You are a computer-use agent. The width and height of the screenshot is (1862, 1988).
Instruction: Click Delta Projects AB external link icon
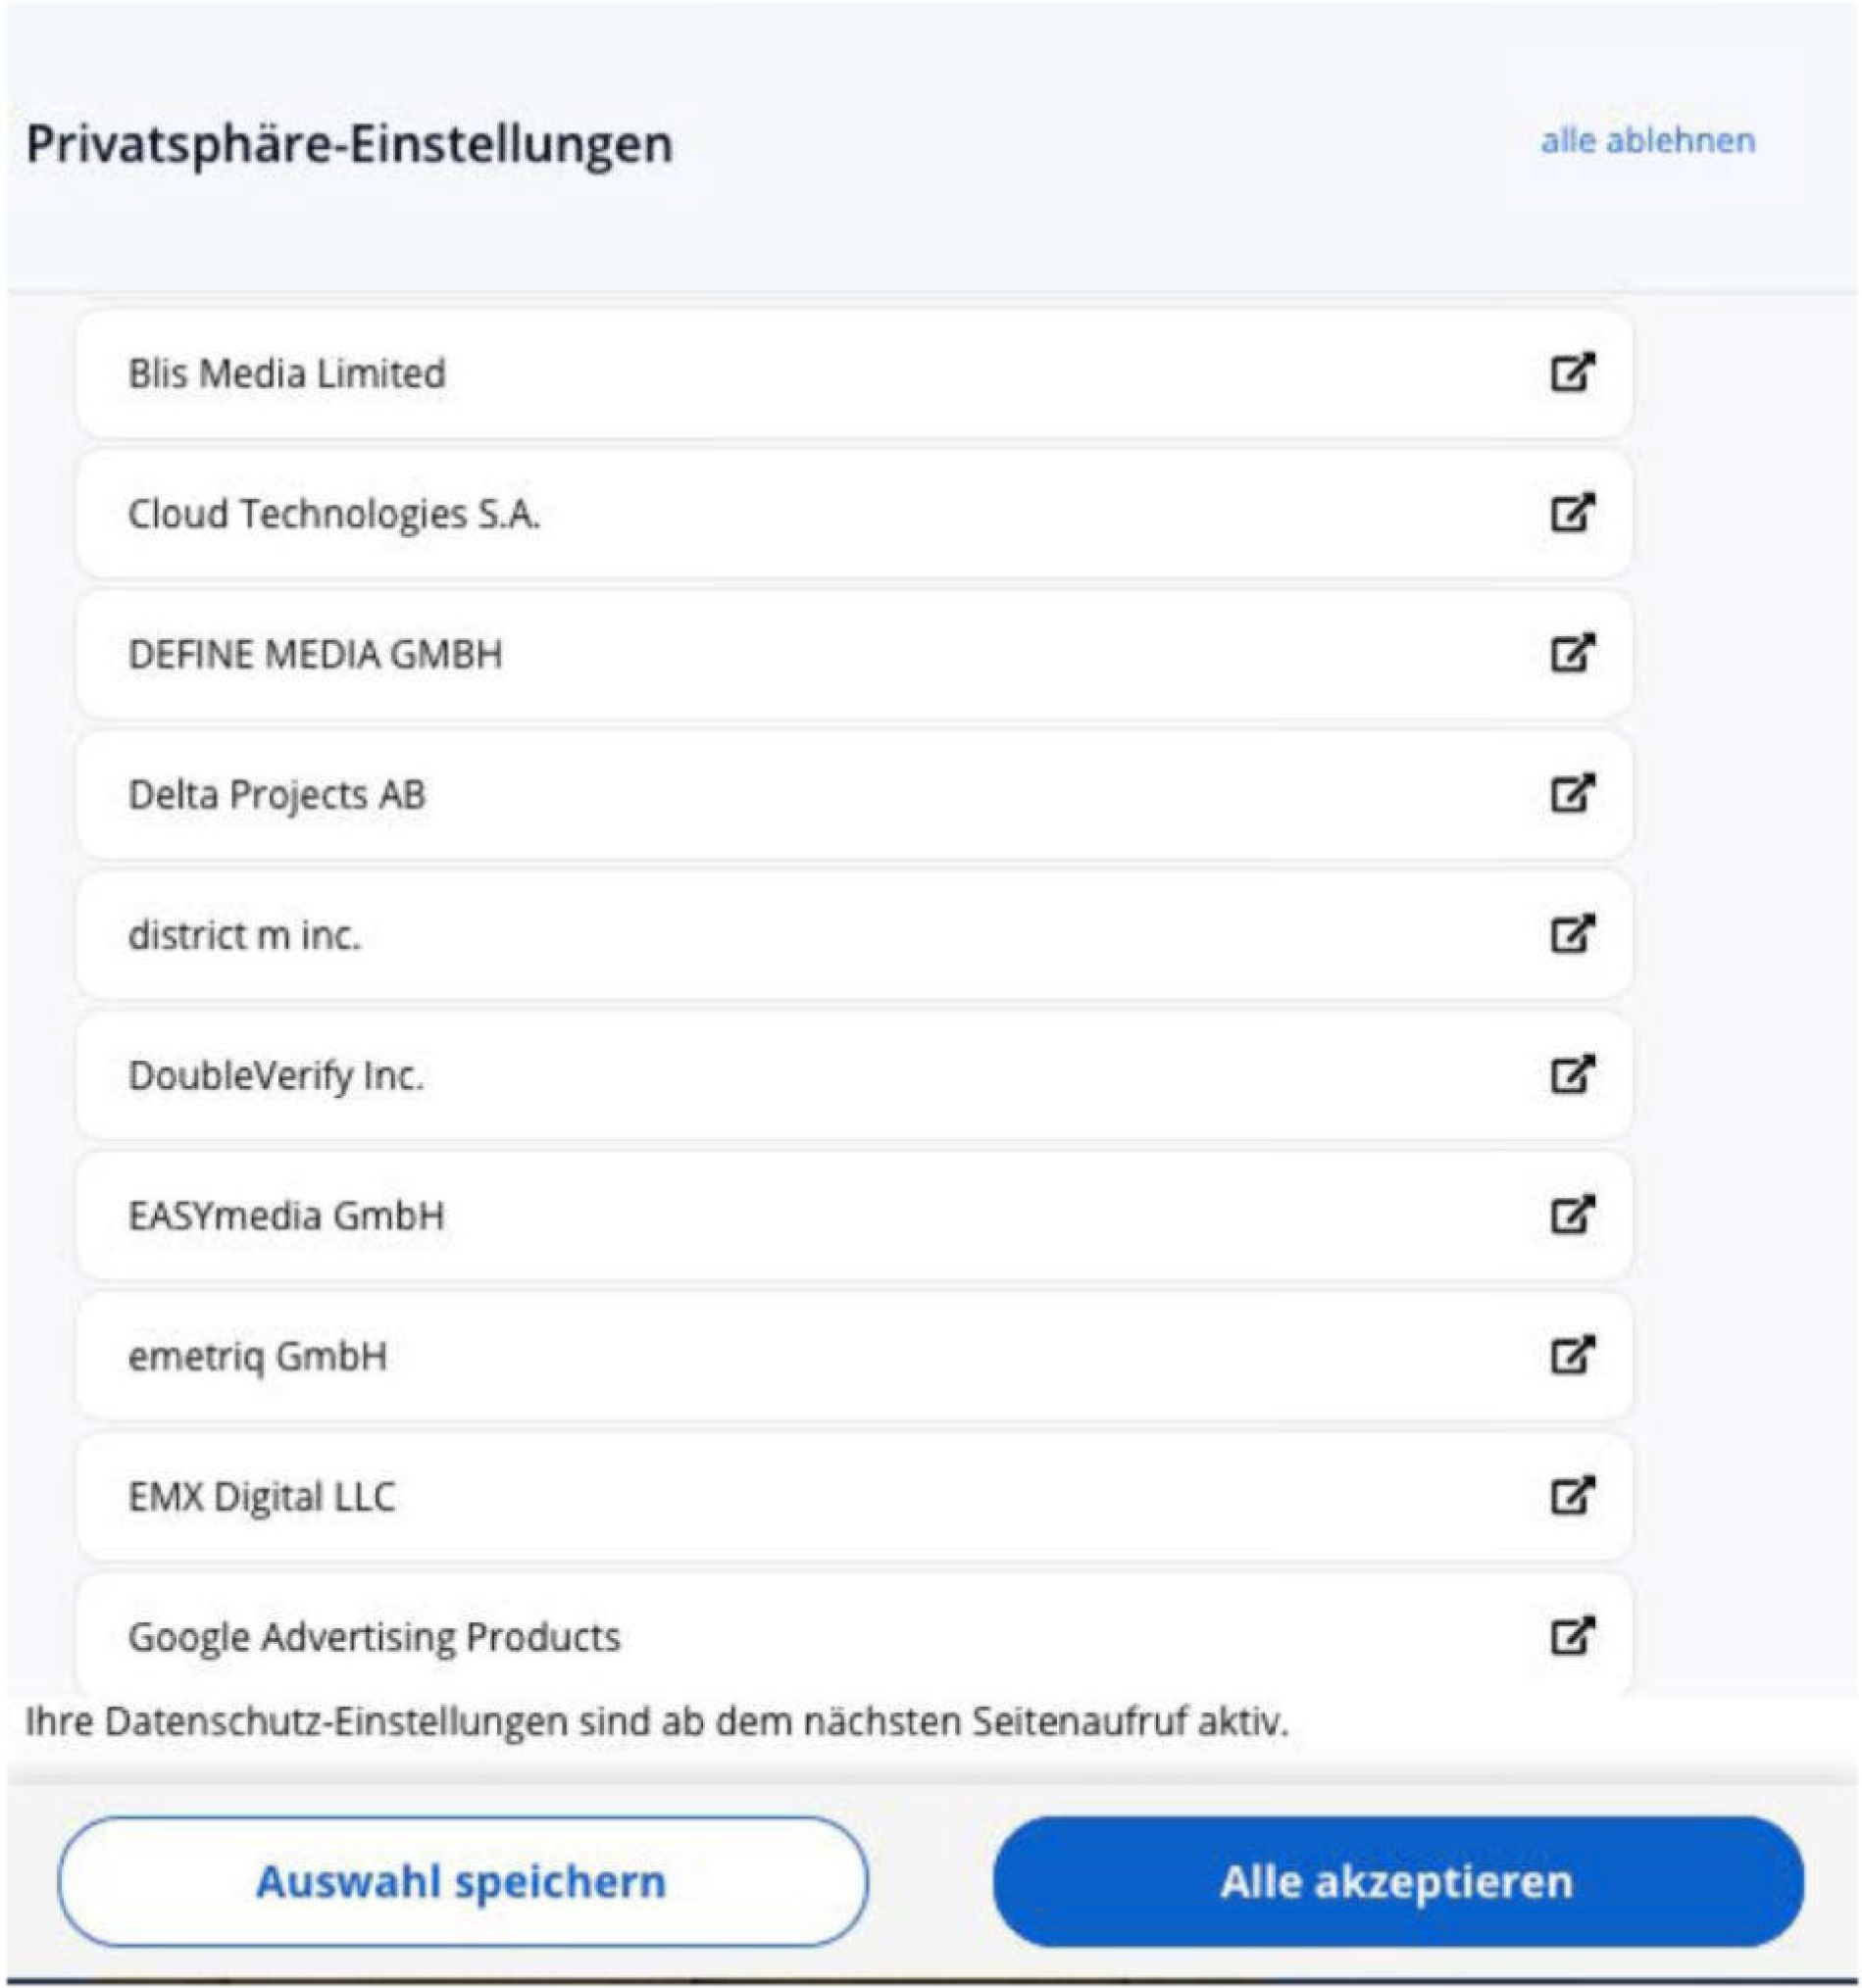point(1571,794)
